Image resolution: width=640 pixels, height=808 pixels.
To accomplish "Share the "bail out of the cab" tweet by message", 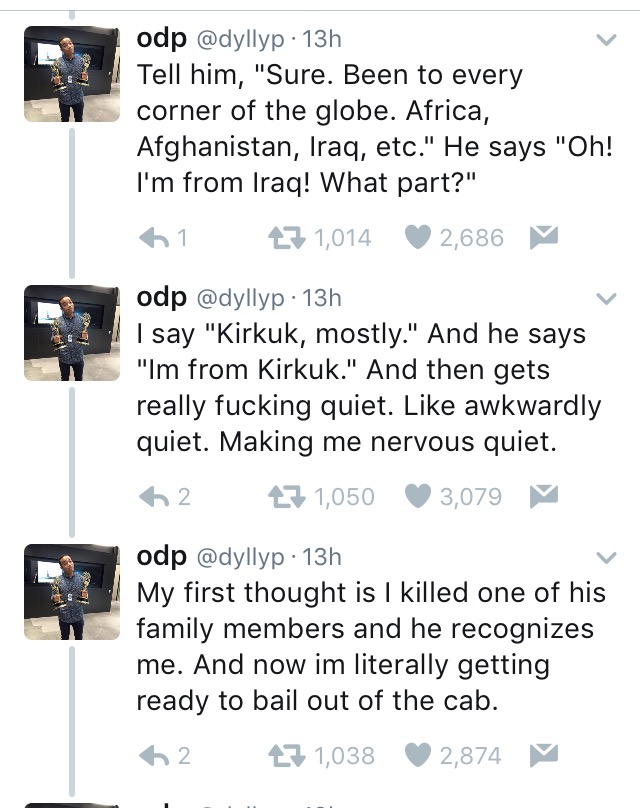I will [x=542, y=755].
